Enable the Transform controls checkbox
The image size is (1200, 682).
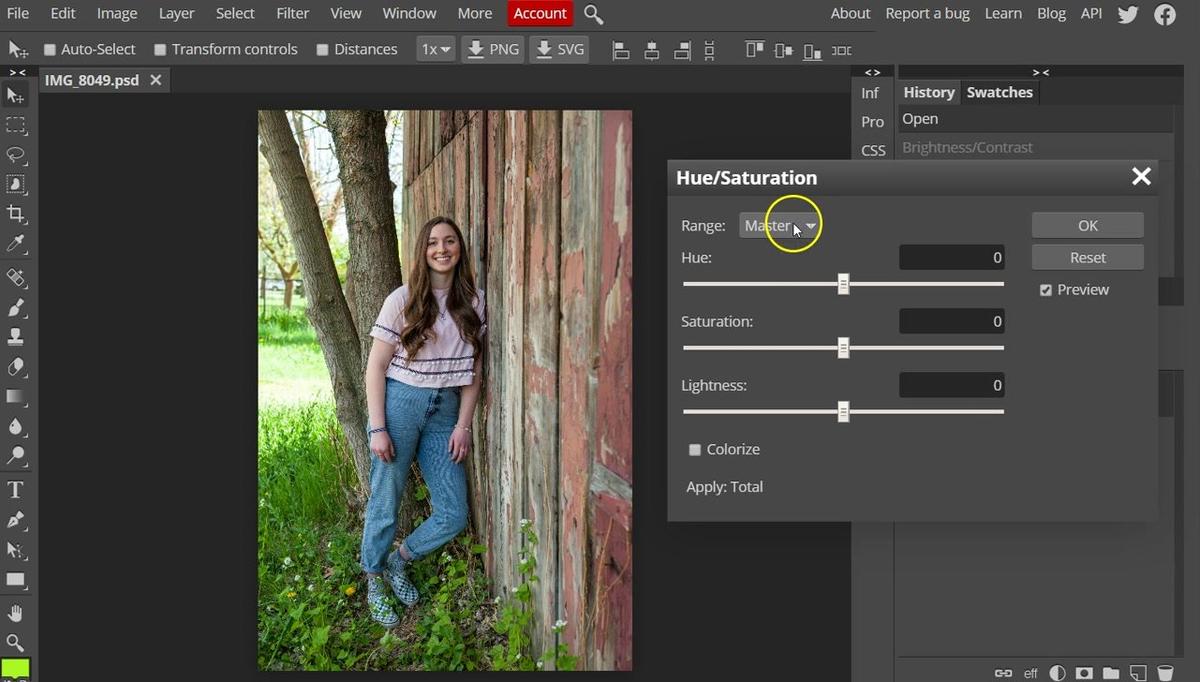(x=160, y=50)
